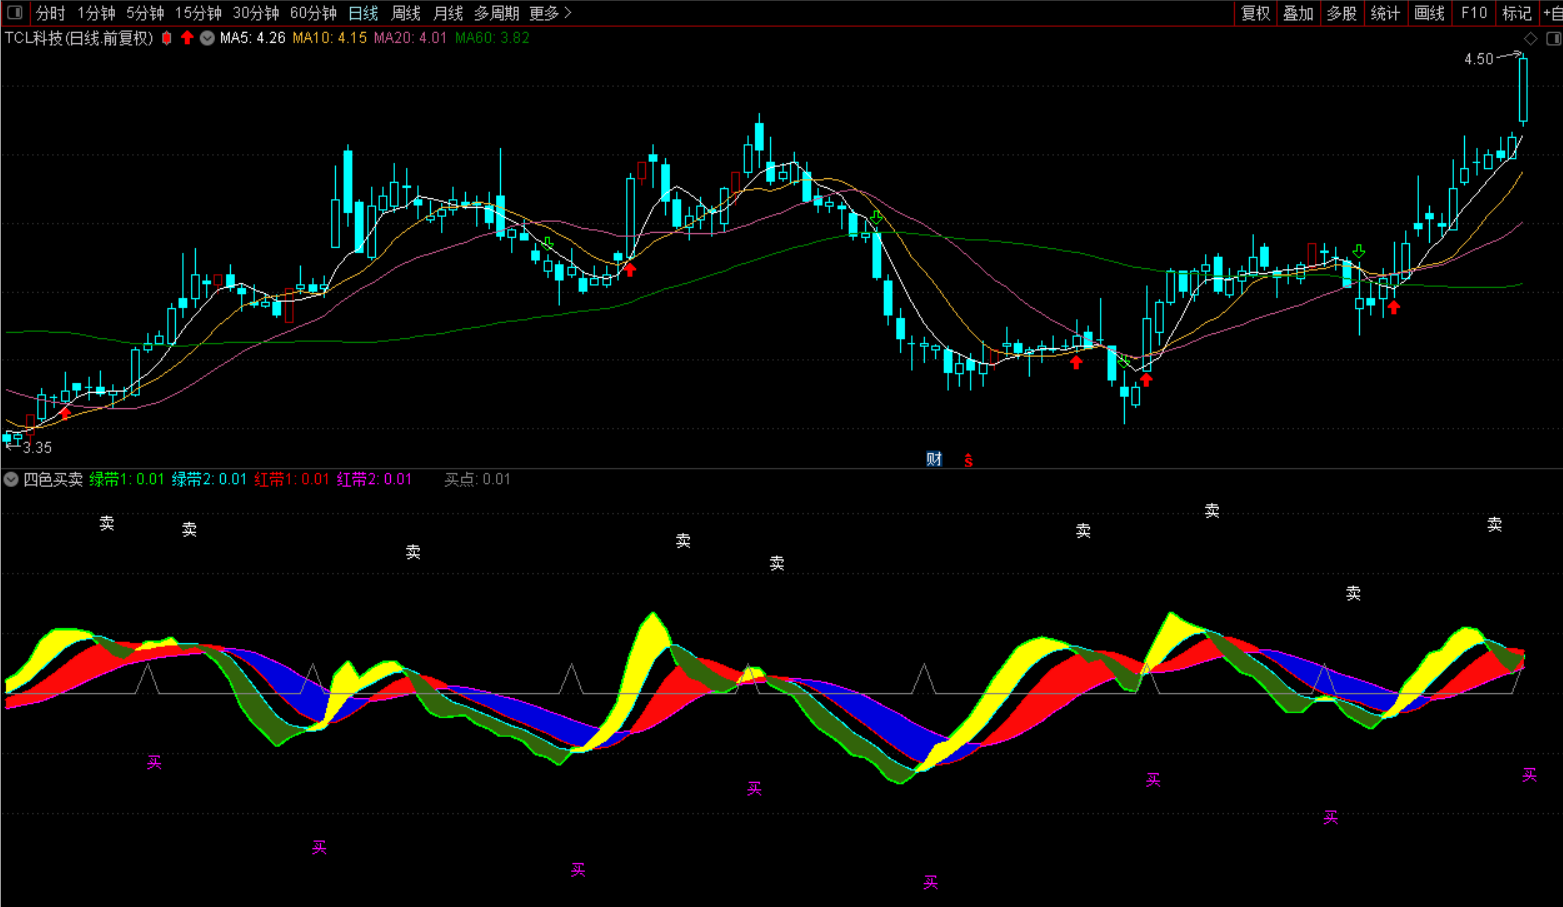
Task: Open the main chart indicator dropdown circle
Action: 207,38
